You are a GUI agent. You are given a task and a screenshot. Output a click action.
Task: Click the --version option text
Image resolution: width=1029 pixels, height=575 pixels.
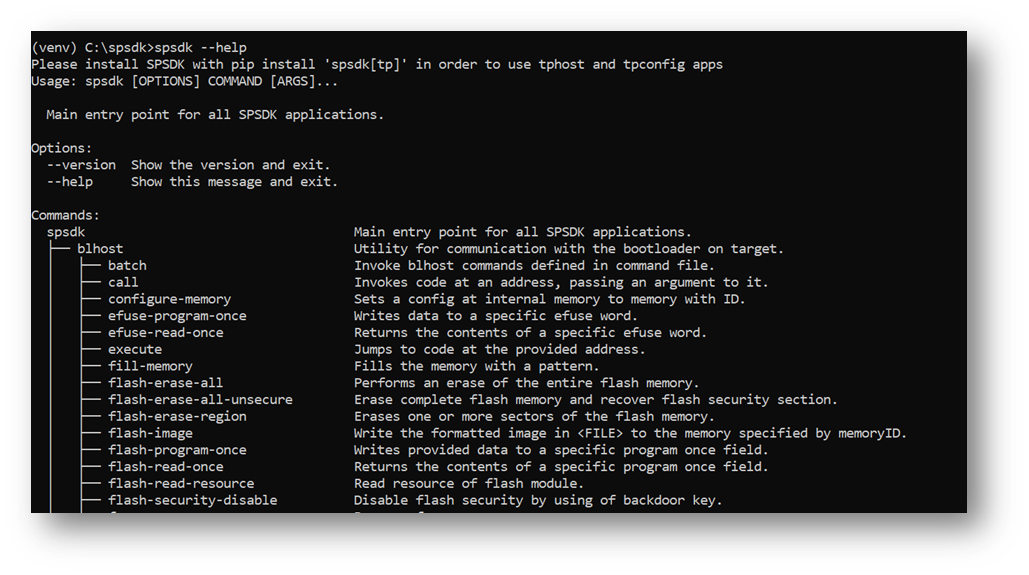[x=81, y=165]
